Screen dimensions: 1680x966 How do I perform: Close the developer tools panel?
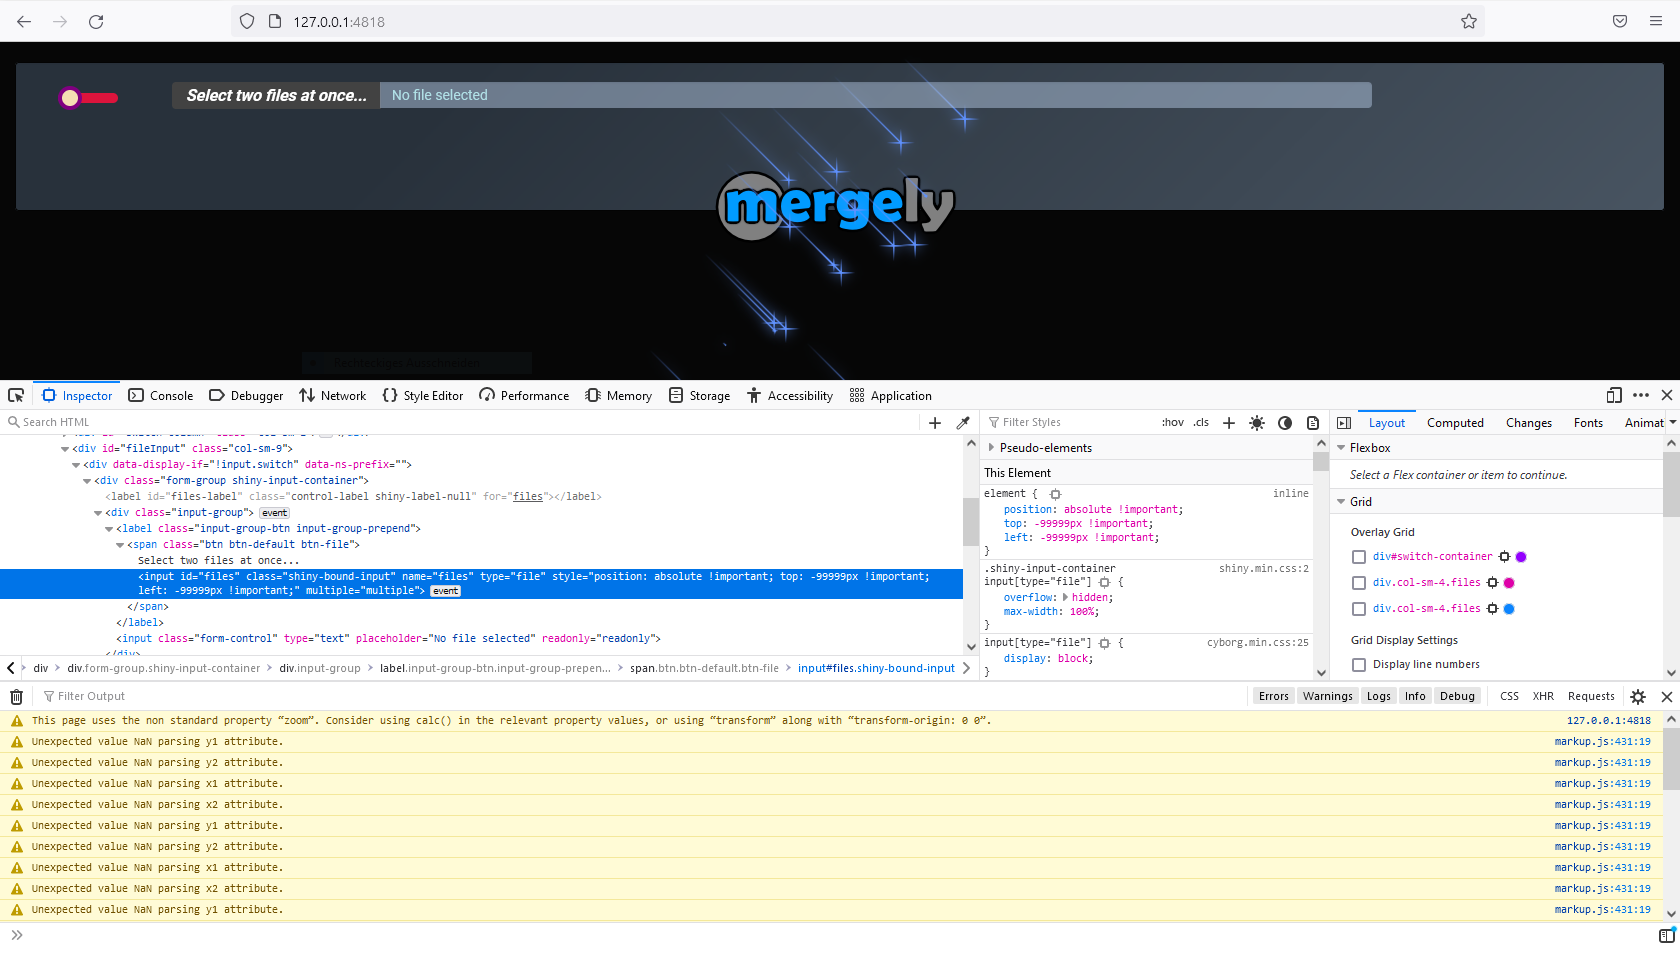(x=1667, y=395)
